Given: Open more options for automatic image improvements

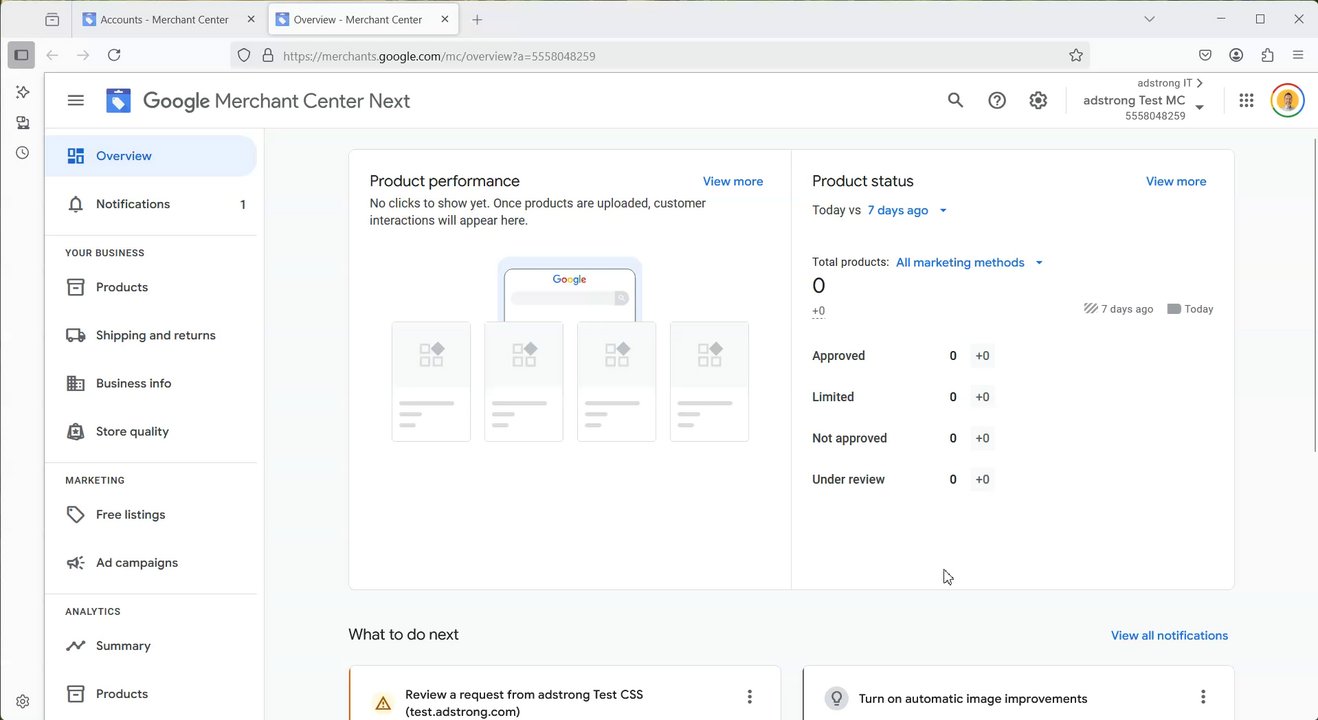Looking at the screenshot, I should 1203,697.
